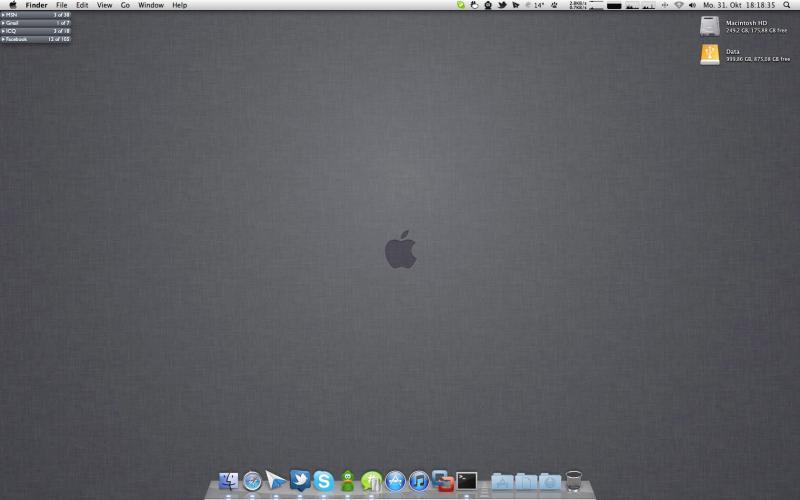
Task: Open Sparrow mail from the Dock
Action: point(276,481)
